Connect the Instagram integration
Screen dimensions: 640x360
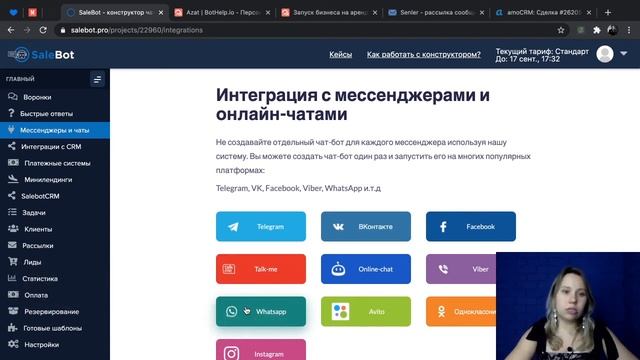pyautogui.click(x=261, y=350)
